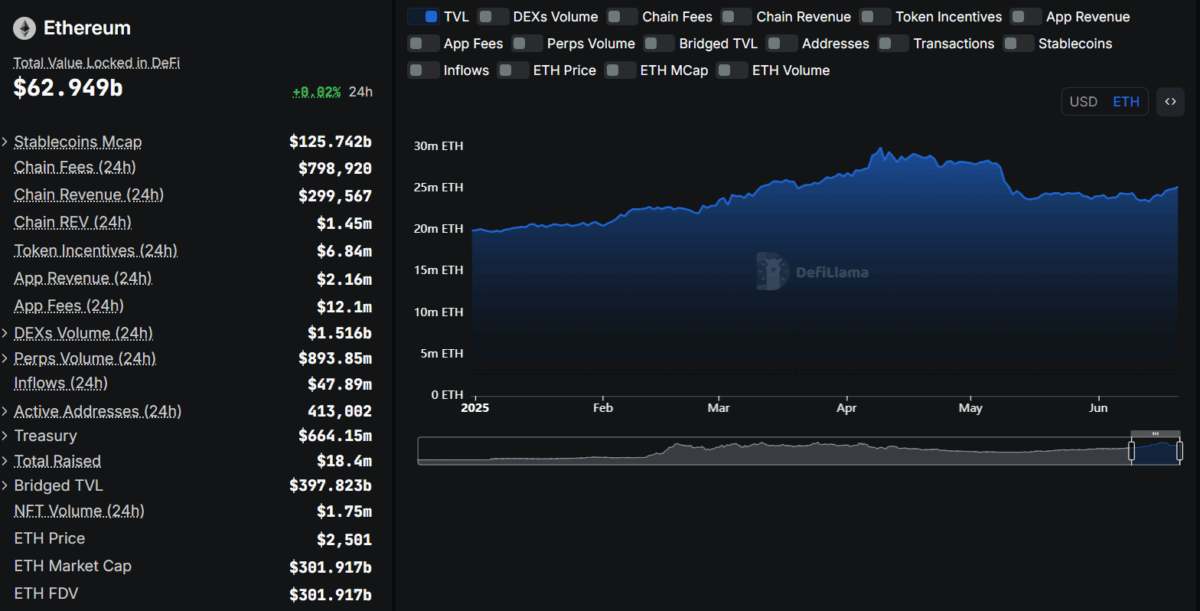Screen dimensions: 1200x611
Task: Click the ETH Price label
Action: [x=50, y=538]
